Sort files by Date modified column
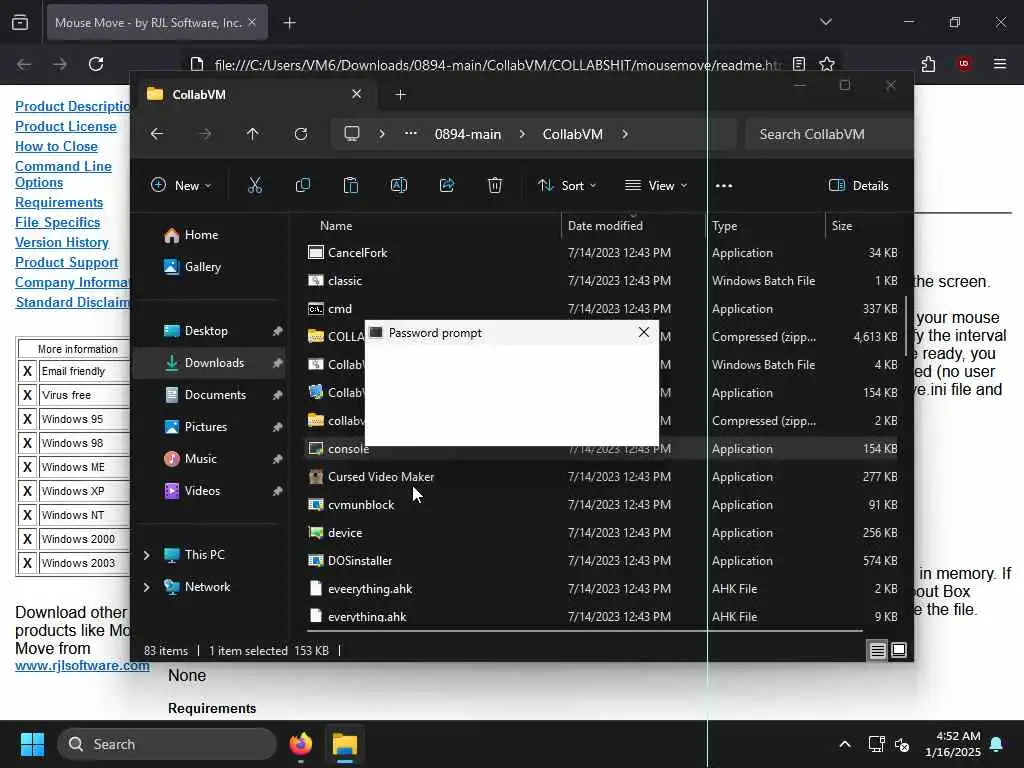Viewport: 1024px width, 768px height. (605, 226)
